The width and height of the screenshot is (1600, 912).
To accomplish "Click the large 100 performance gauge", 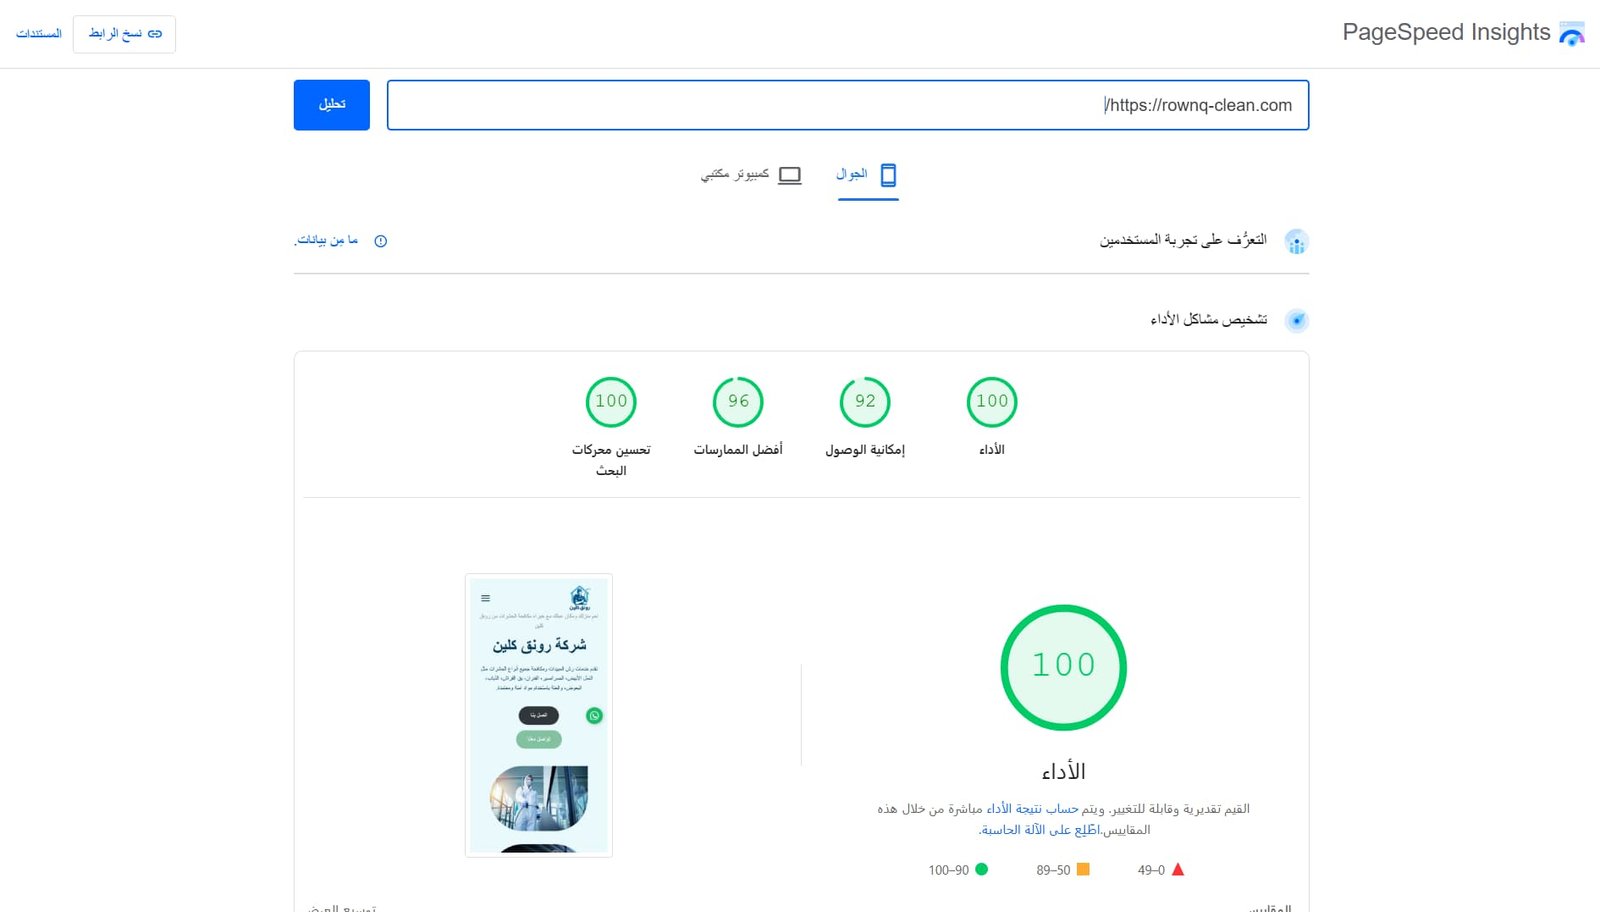I will (1064, 667).
